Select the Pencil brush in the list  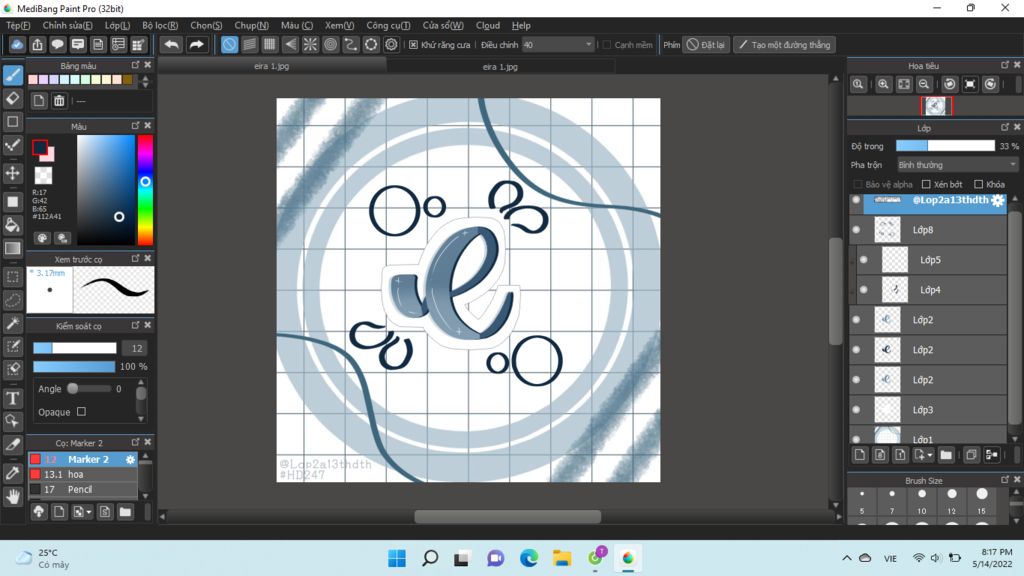click(83, 489)
